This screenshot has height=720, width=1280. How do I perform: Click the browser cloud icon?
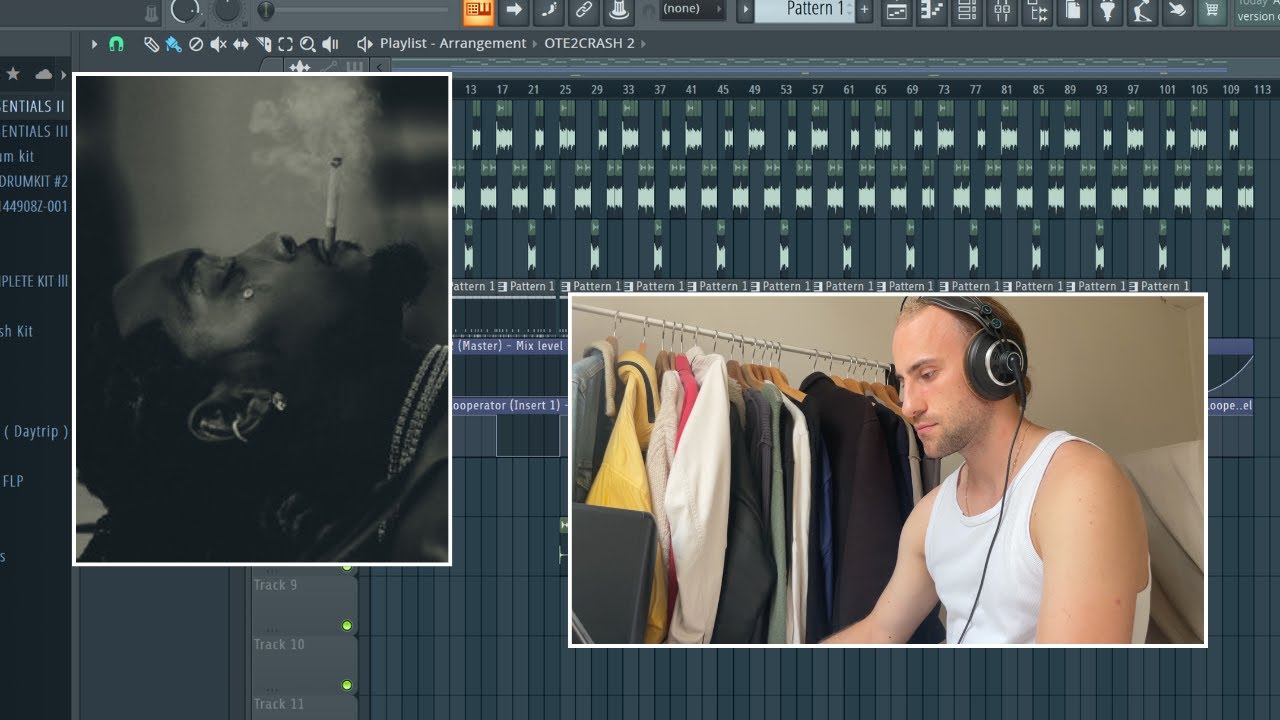(43, 74)
